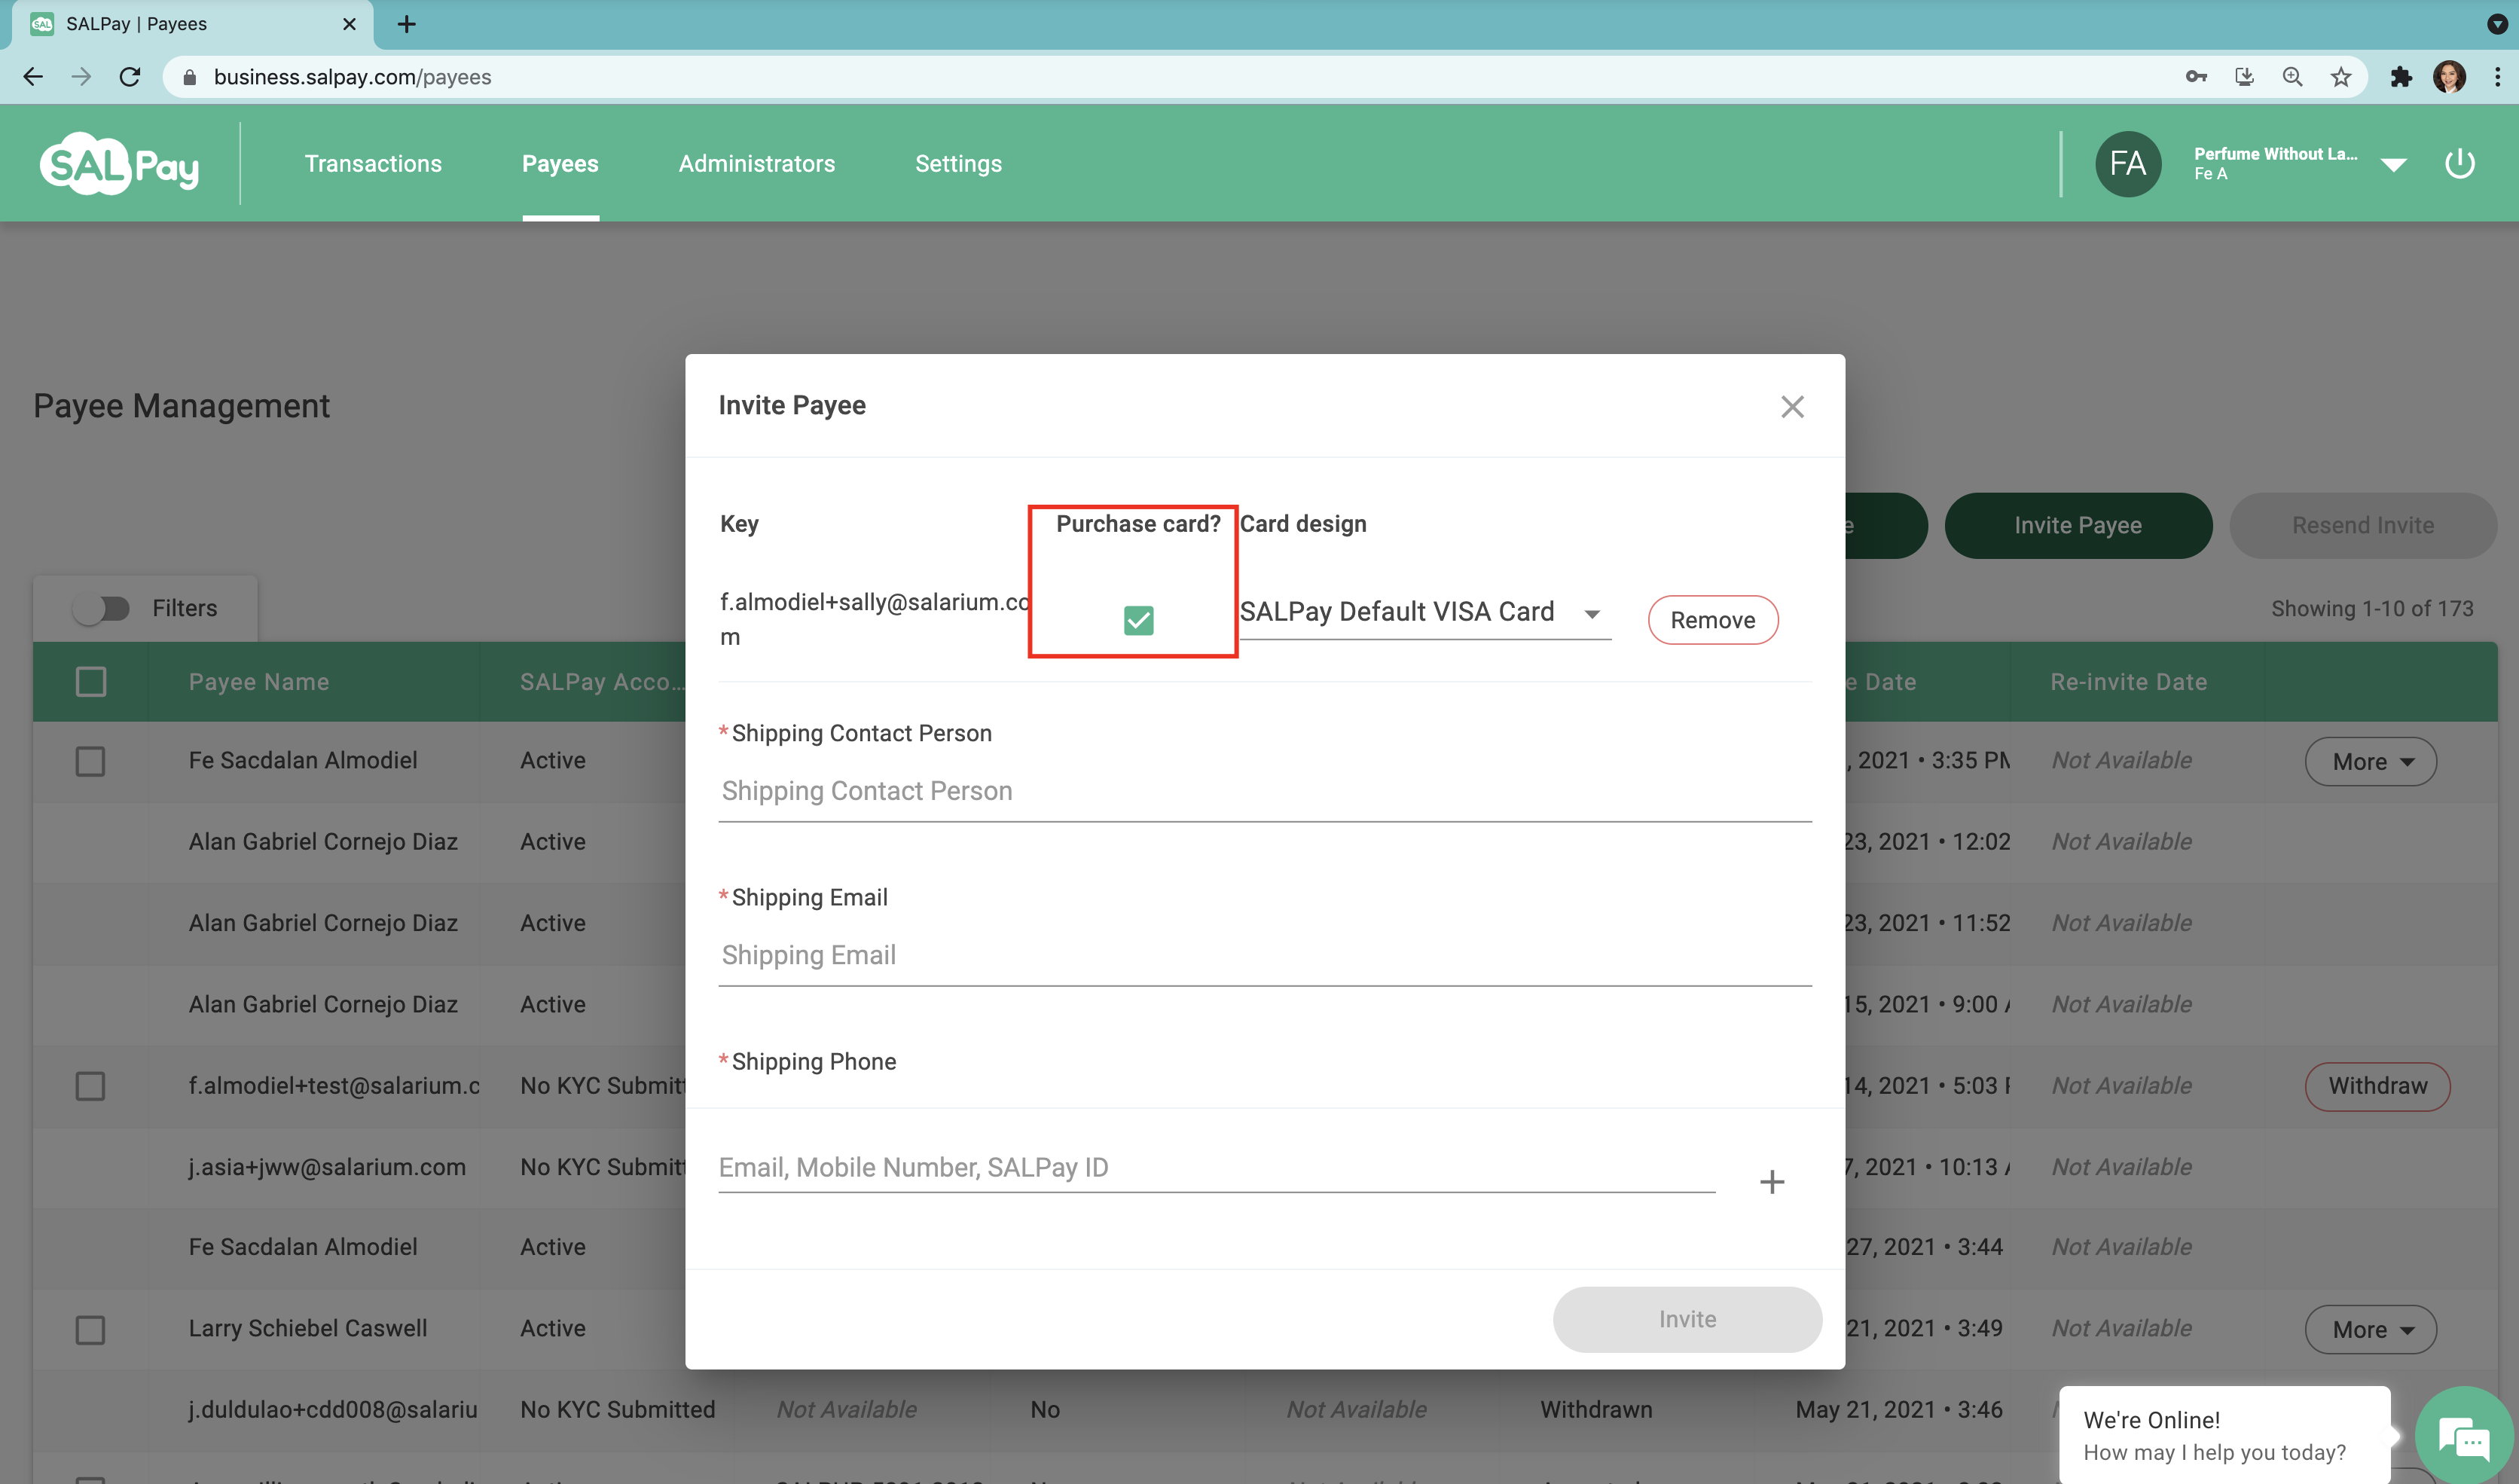Close the SALPay Payees browser tab

(x=349, y=24)
